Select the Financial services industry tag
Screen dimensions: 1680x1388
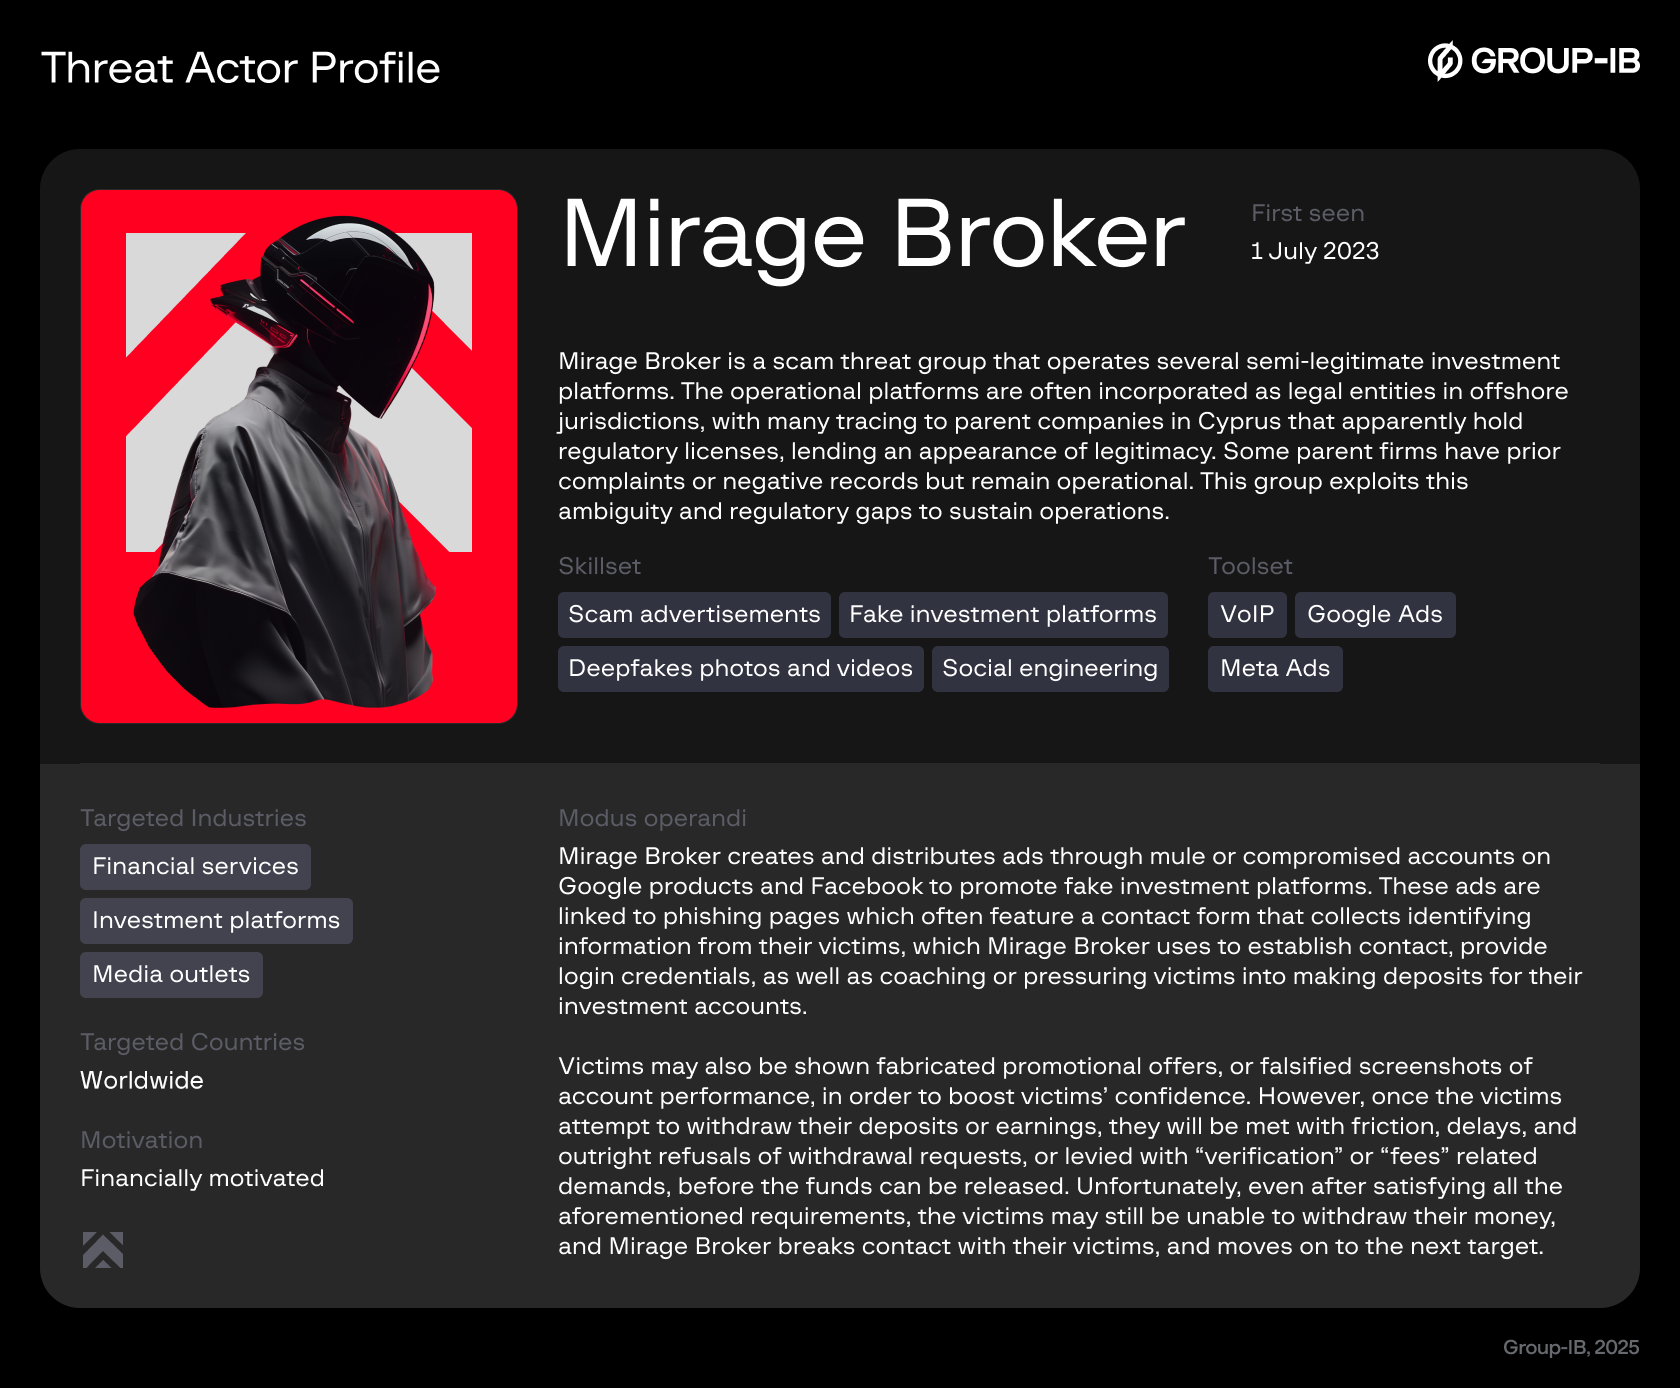pyautogui.click(x=195, y=866)
